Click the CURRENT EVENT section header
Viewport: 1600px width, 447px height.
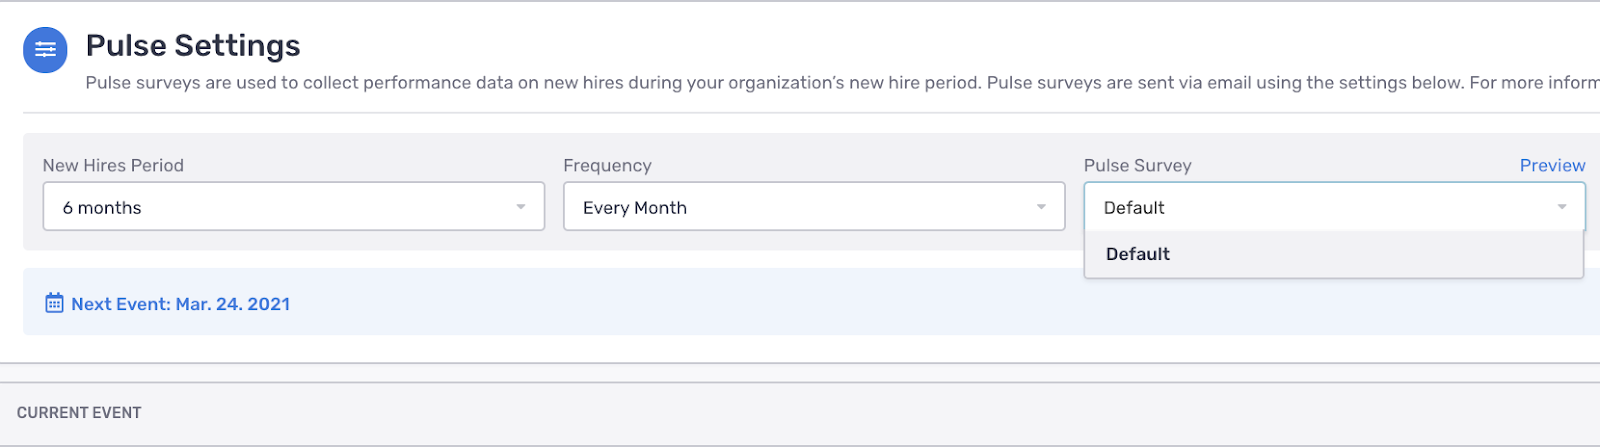pos(79,413)
